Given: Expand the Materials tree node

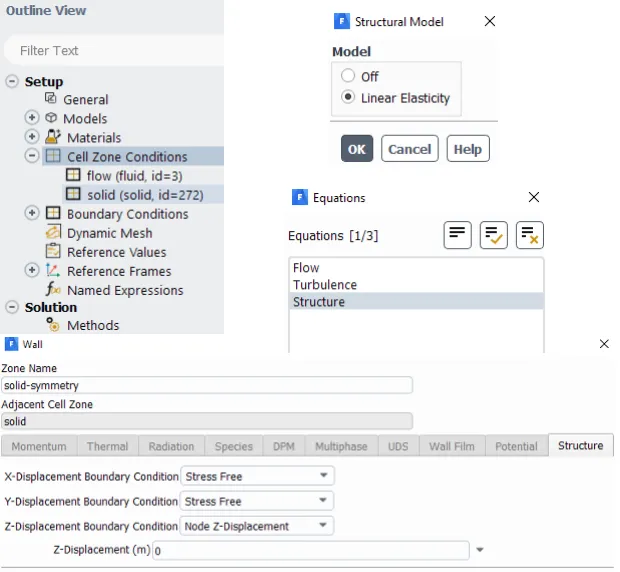Looking at the screenshot, I should (32, 137).
